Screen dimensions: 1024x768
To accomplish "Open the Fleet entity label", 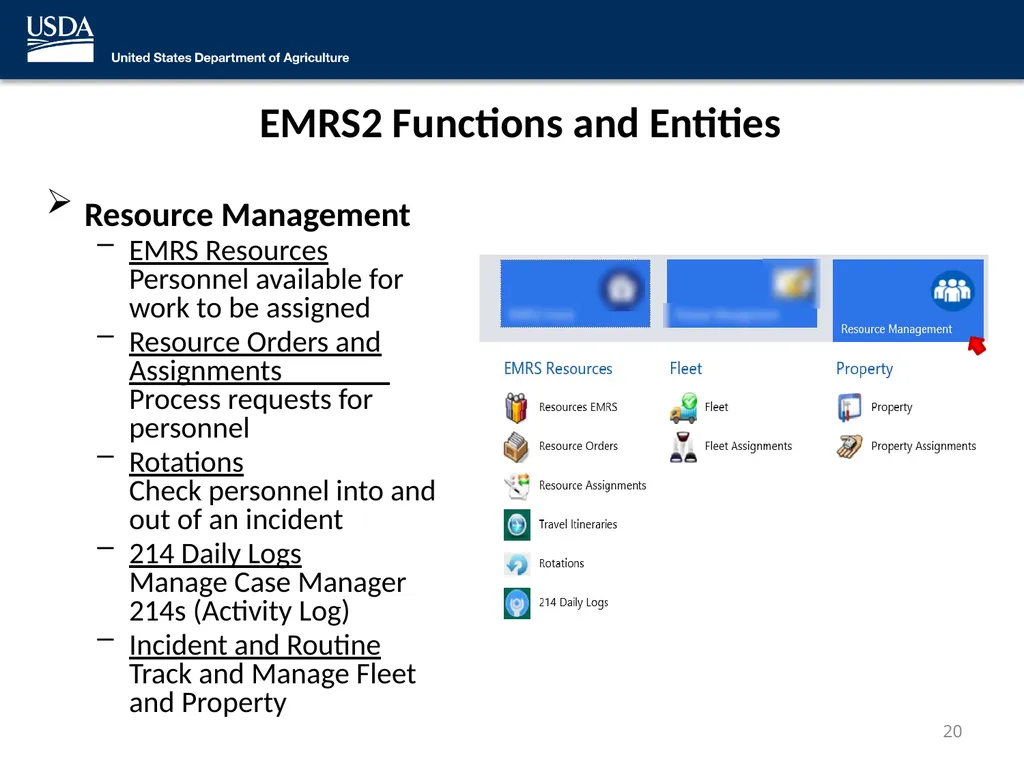I will point(716,407).
